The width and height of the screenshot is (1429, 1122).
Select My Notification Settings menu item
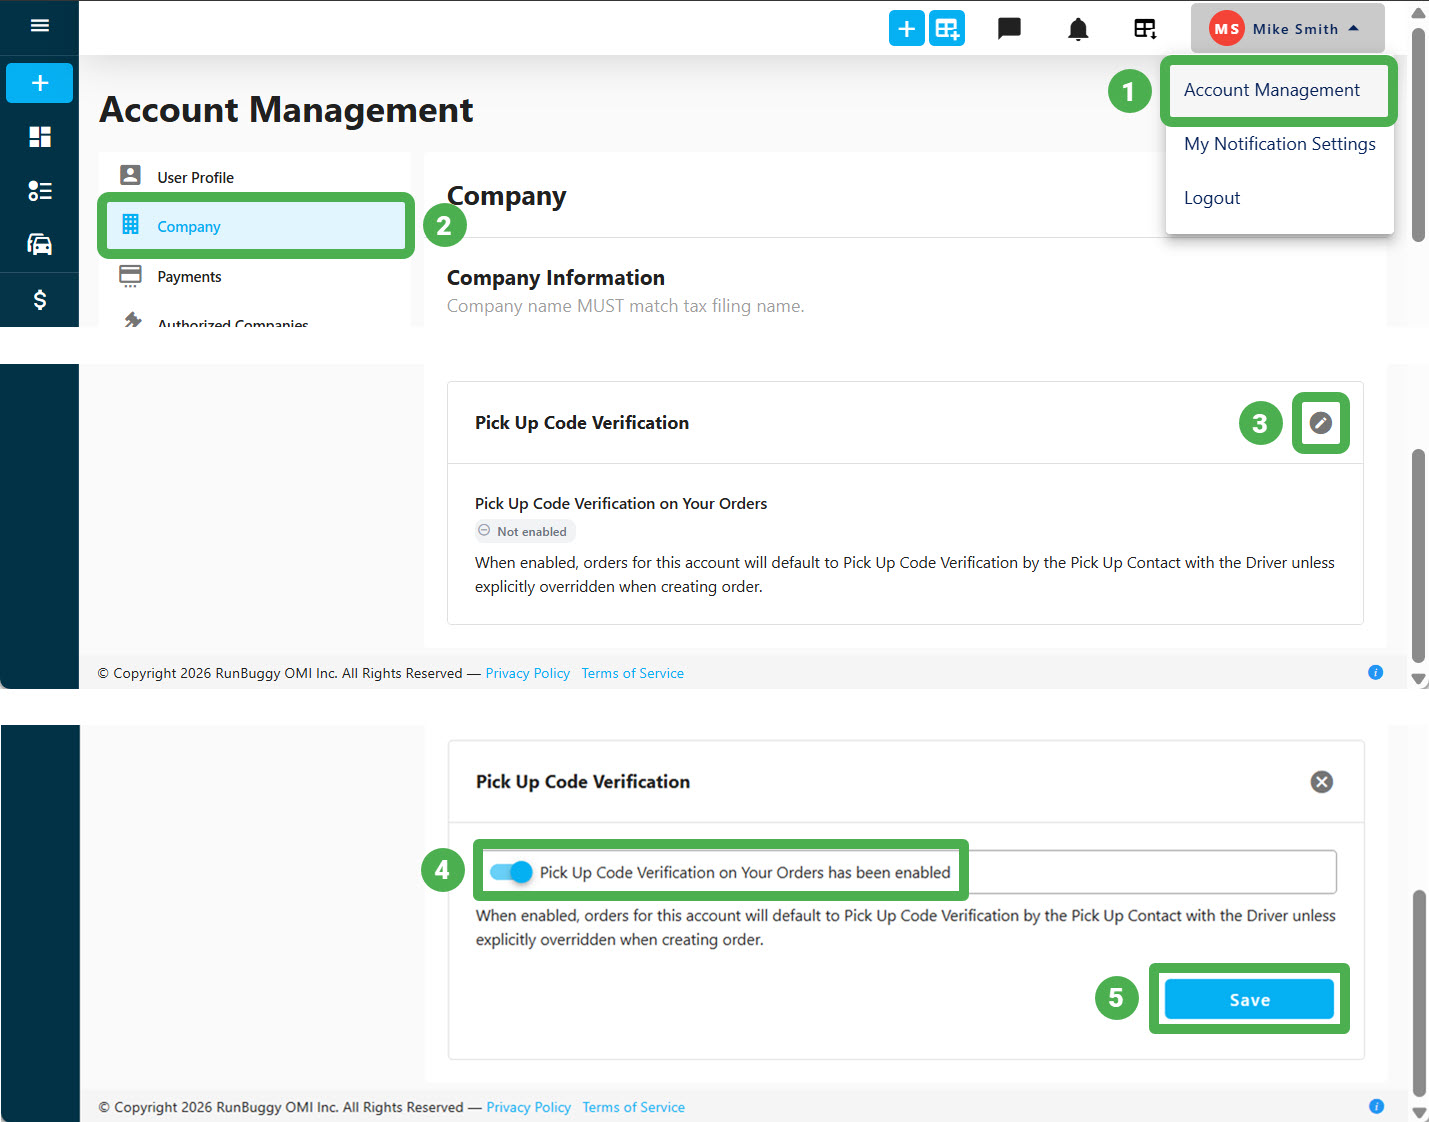coord(1280,144)
